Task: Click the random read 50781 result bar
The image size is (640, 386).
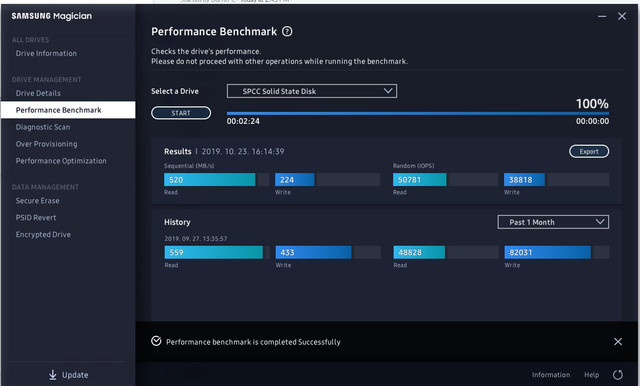Action: tap(445, 180)
